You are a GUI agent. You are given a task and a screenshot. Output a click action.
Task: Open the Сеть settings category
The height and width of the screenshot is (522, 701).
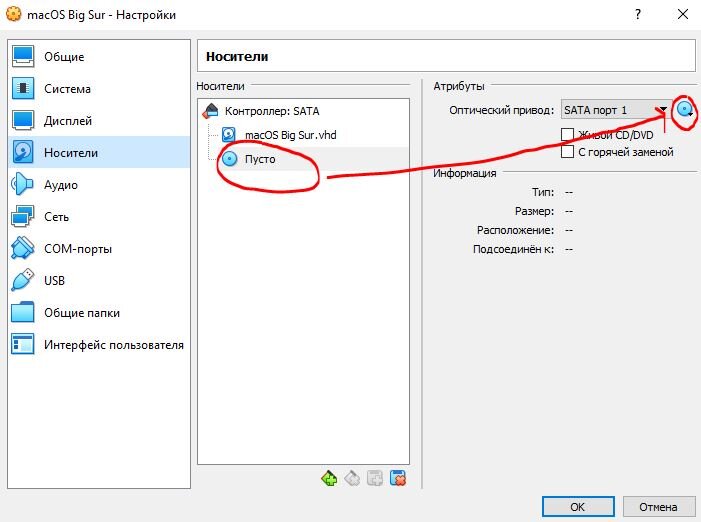[x=99, y=217]
